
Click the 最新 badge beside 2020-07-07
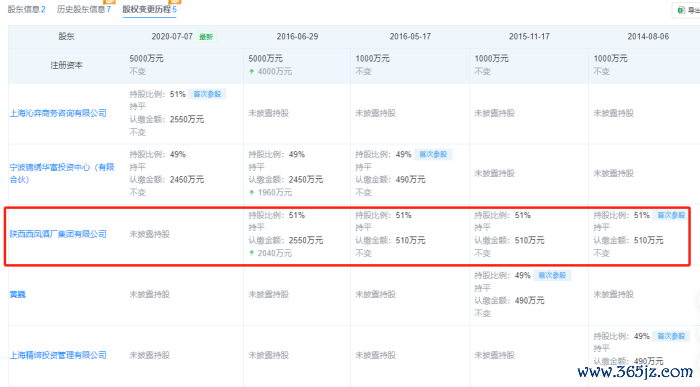tap(206, 37)
